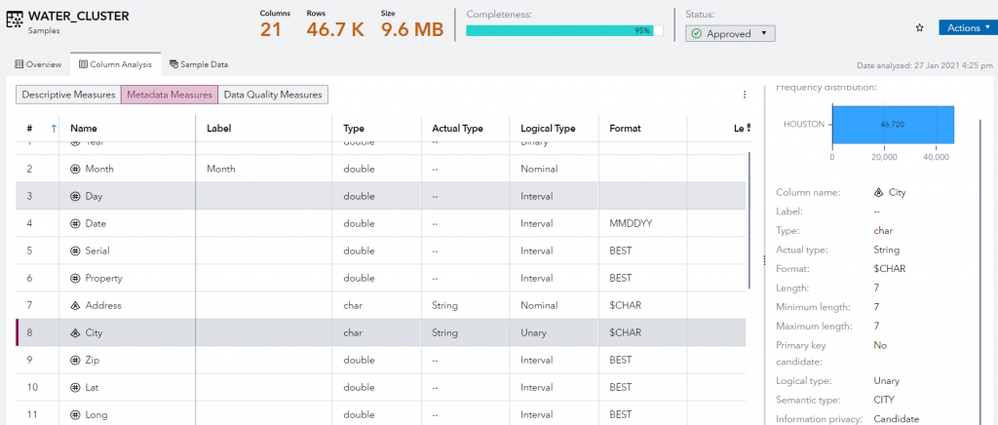Click the ascending sort arrow in # column

click(53, 128)
